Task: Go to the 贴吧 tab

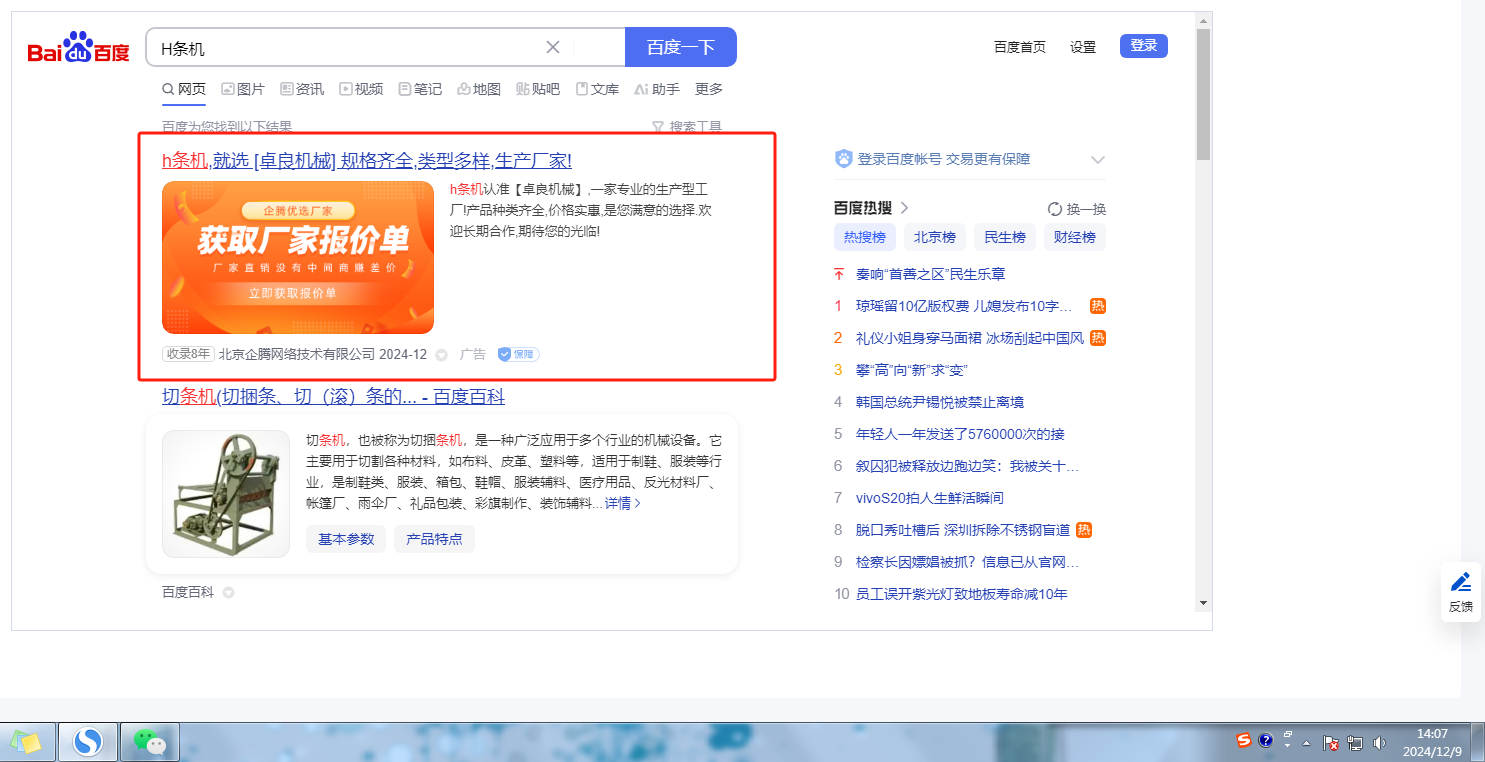Action: point(538,89)
